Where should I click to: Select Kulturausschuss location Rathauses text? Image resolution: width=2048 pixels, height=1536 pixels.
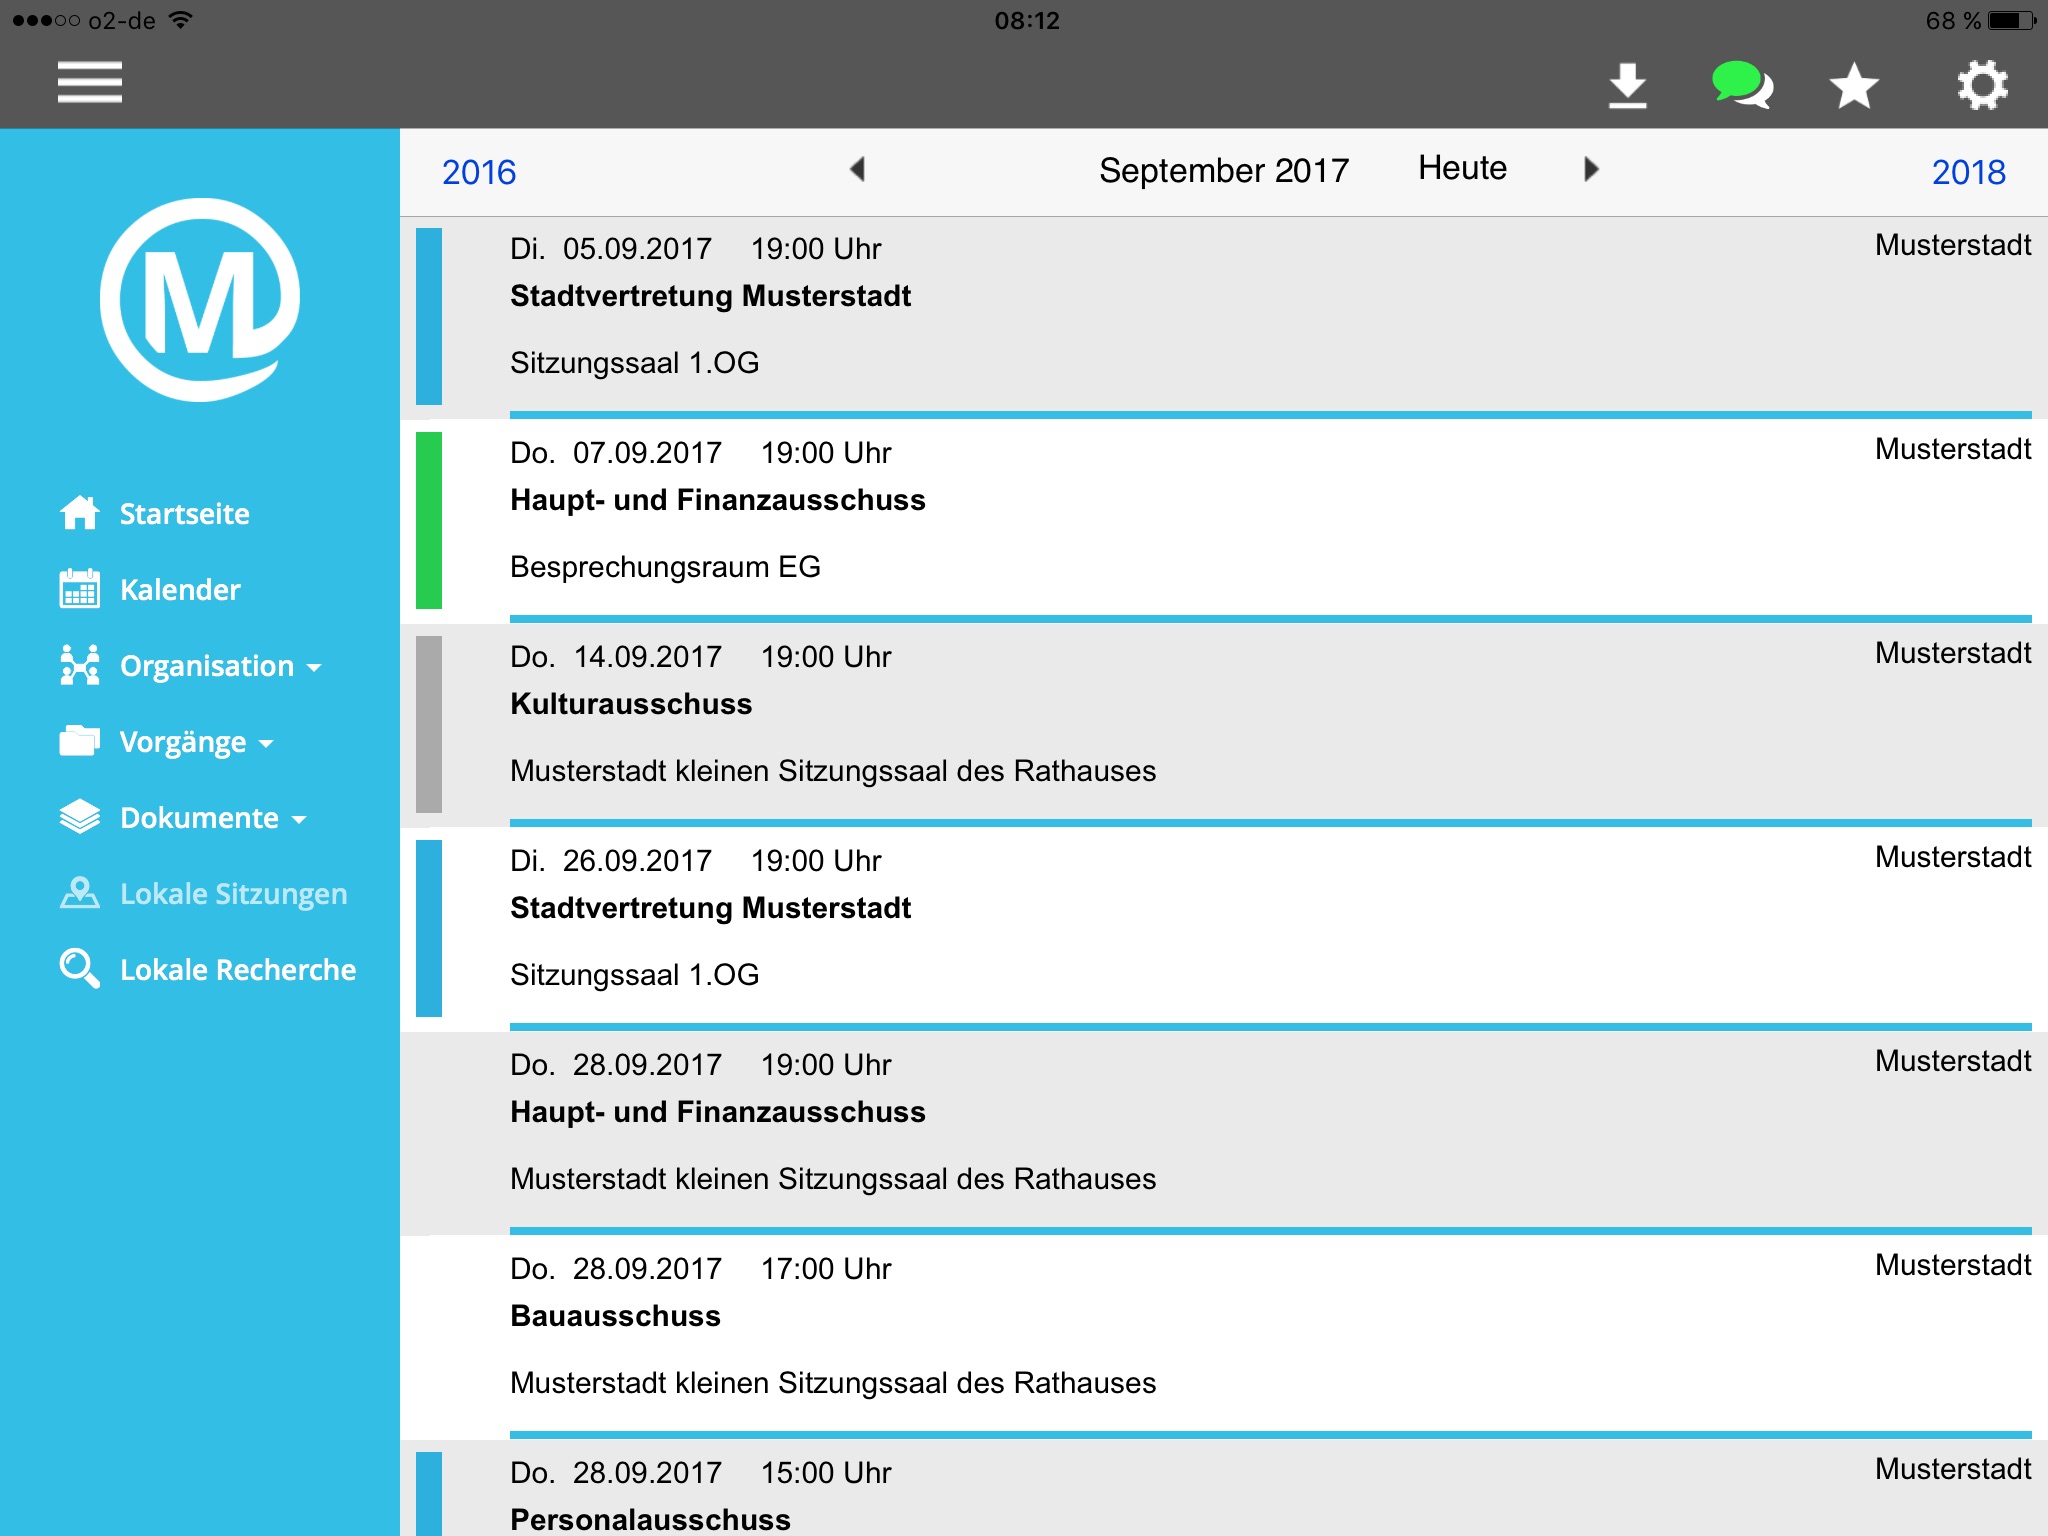click(x=833, y=771)
